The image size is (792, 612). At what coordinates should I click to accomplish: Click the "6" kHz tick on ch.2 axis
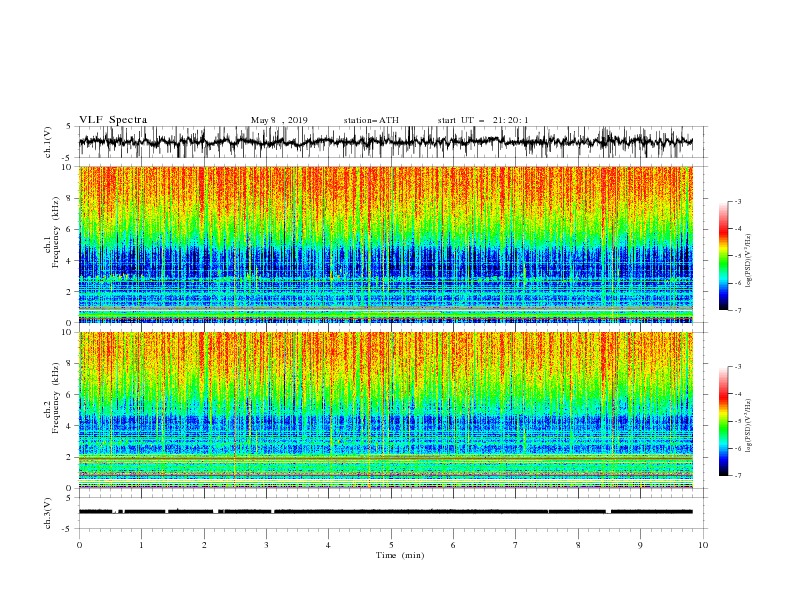click(x=70, y=395)
